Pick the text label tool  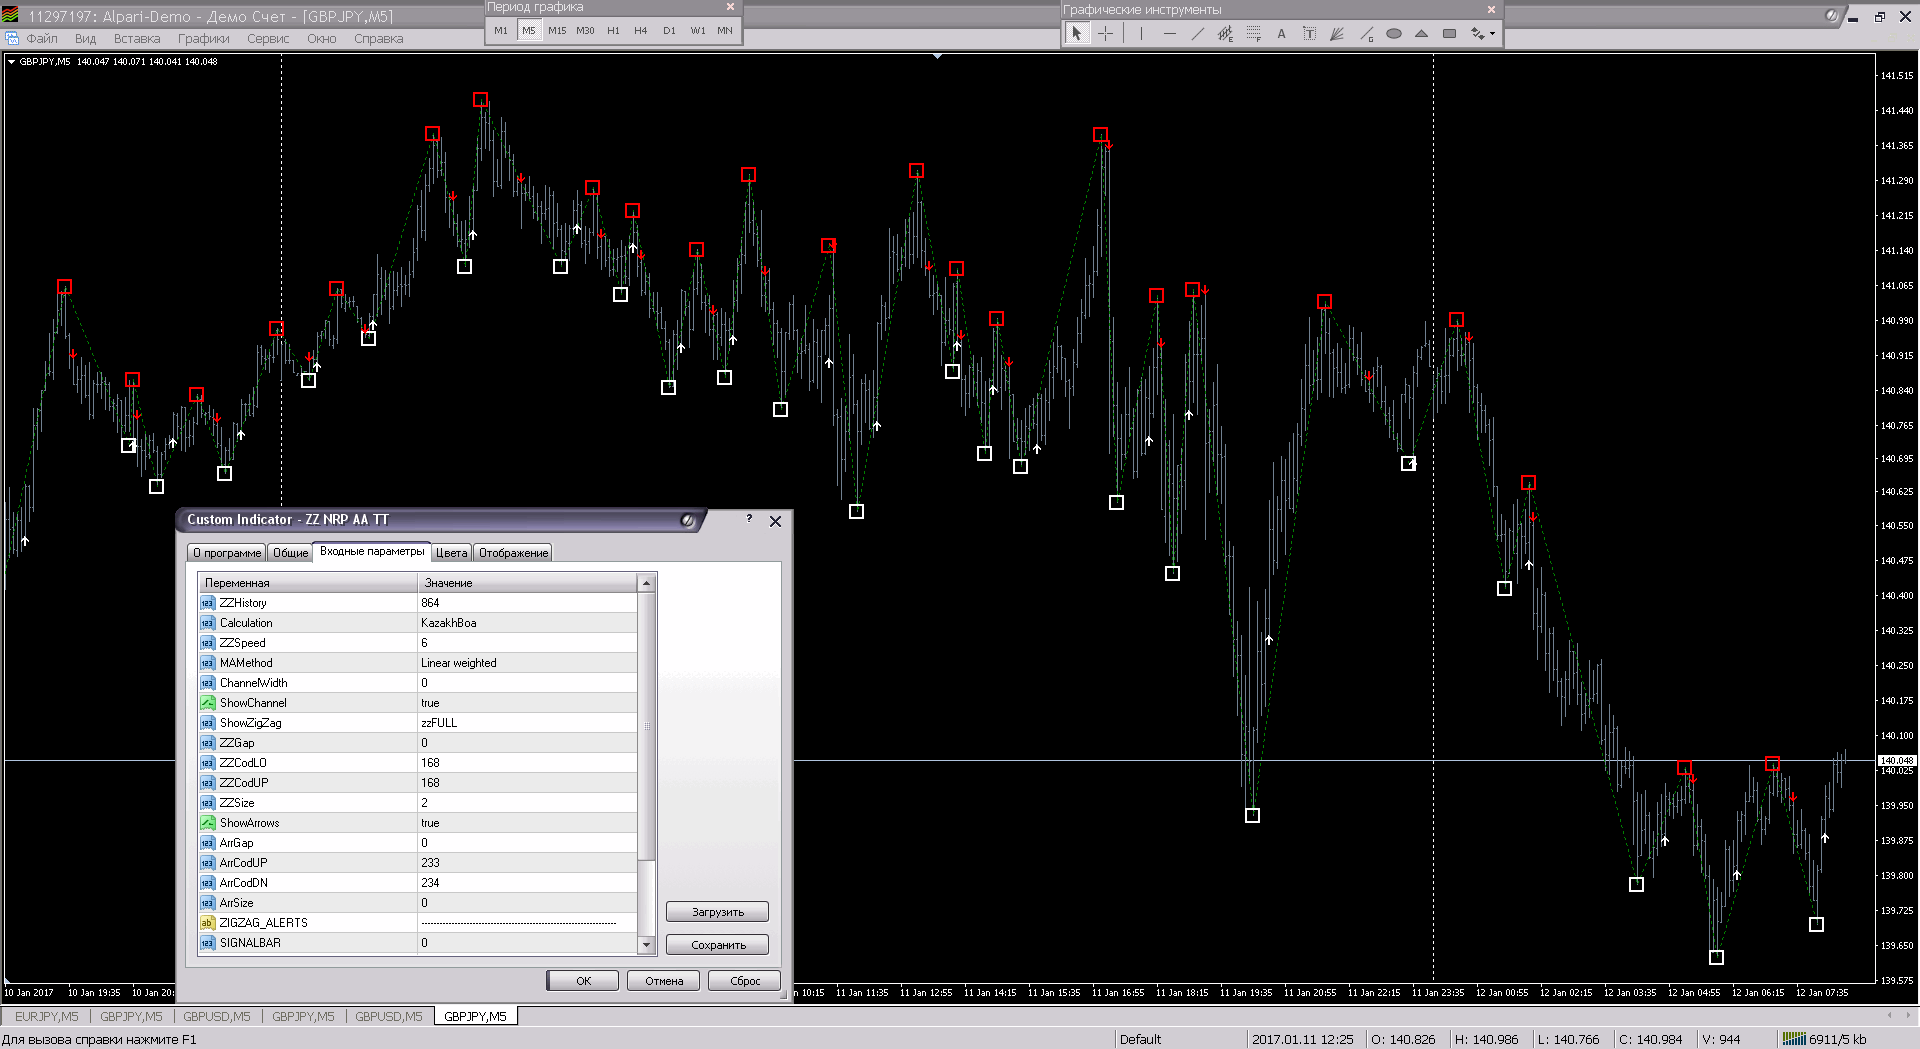pyautogui.click(x=1309, y=34)
